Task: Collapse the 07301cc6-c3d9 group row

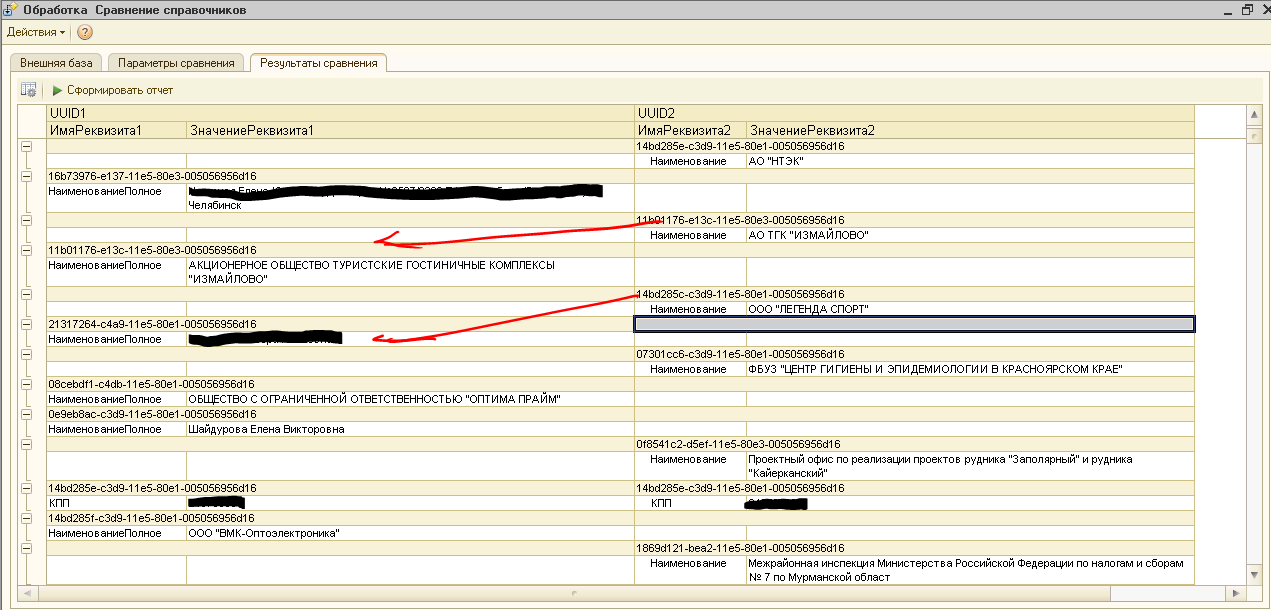Action: pos(26,354)
